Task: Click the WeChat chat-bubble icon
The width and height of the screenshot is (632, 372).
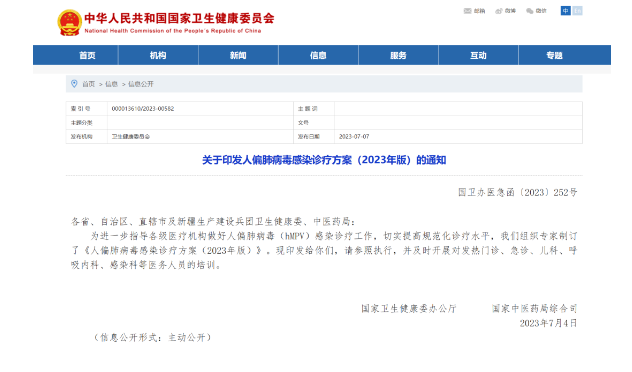Action: [530, 11]
